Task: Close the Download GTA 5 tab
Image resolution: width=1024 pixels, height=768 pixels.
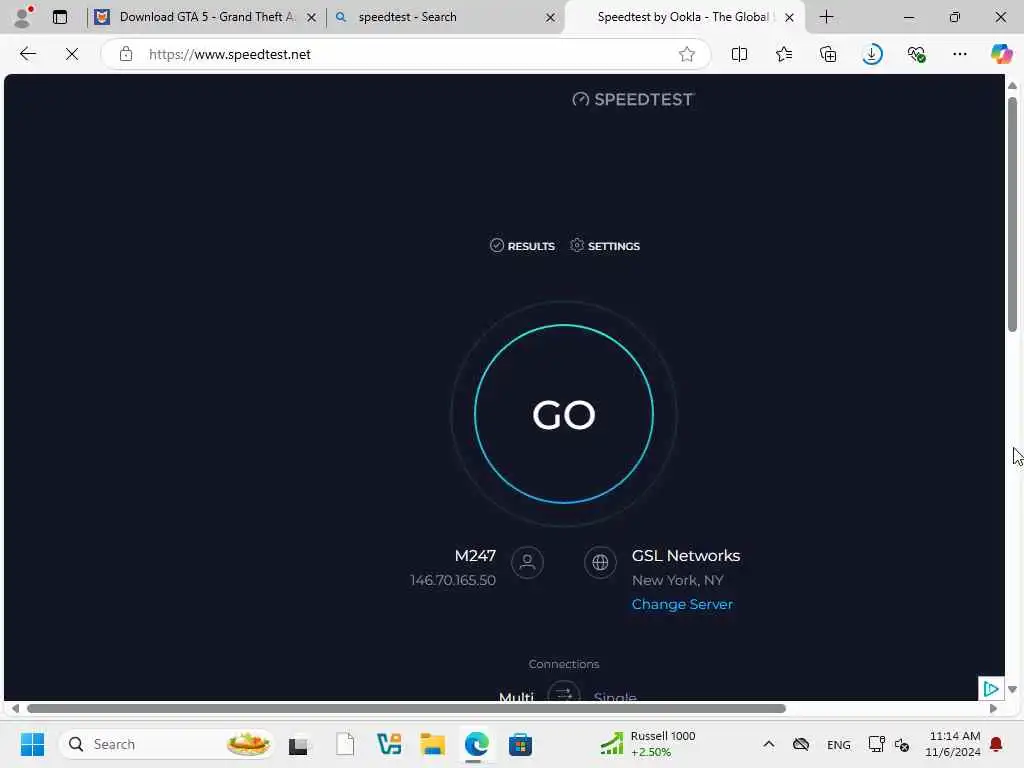Action: click(312, 18)
